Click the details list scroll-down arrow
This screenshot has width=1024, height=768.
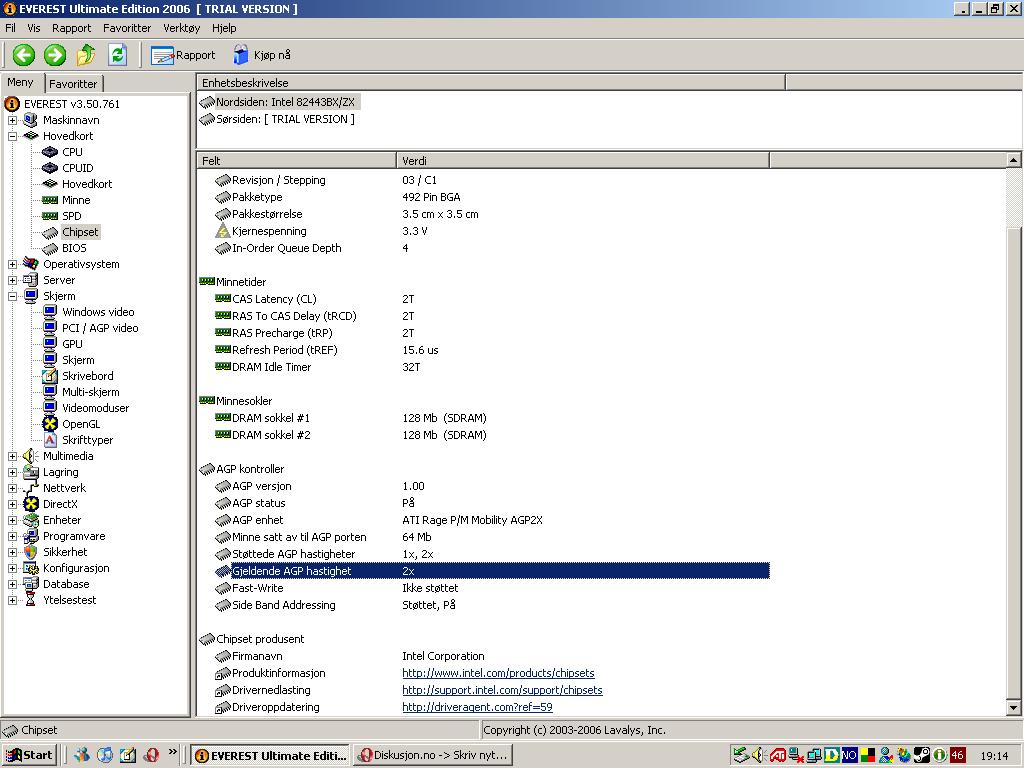coord(1013,707)
